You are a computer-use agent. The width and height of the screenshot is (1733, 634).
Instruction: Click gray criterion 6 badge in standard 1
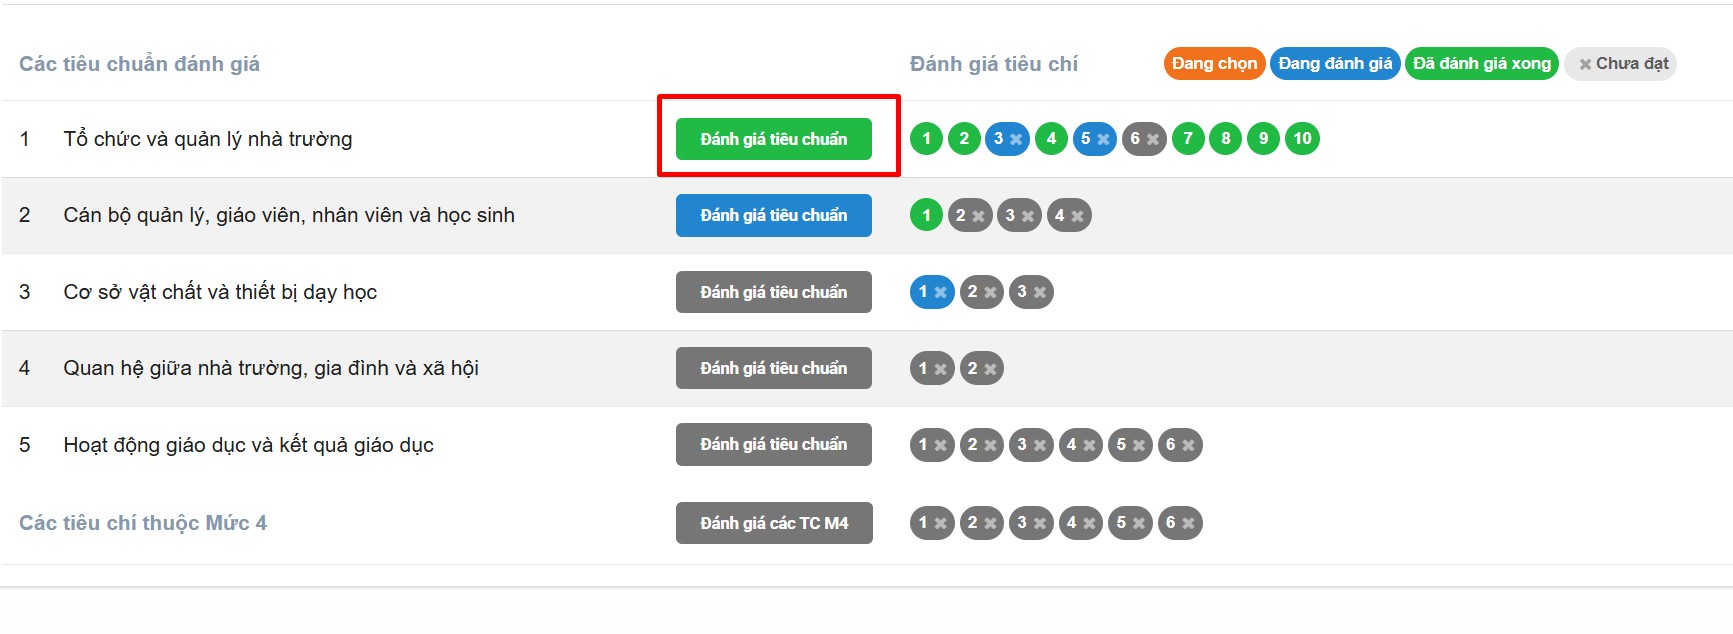[x=1144, y=138]
